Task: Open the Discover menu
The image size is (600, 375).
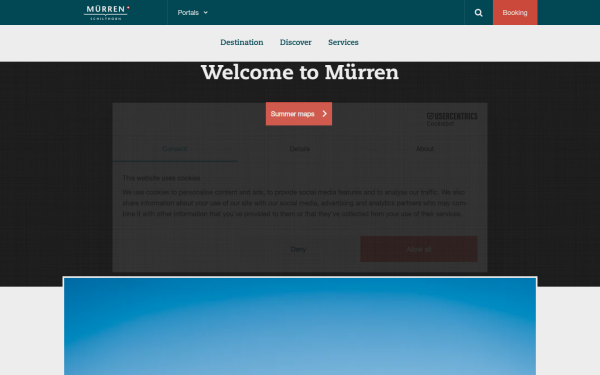Action: (295, 42)
